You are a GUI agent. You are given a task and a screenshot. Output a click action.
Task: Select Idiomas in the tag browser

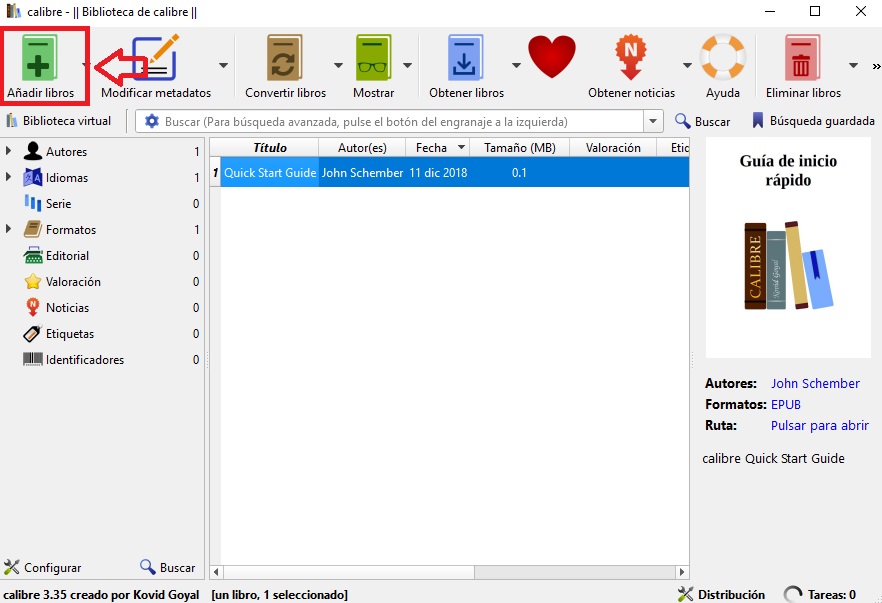66,178
